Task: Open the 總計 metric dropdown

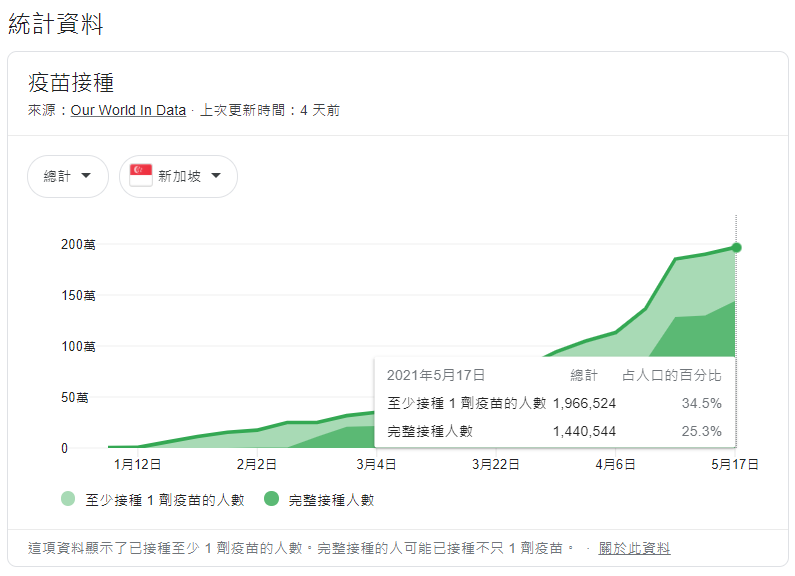Action: click(67, 176)
